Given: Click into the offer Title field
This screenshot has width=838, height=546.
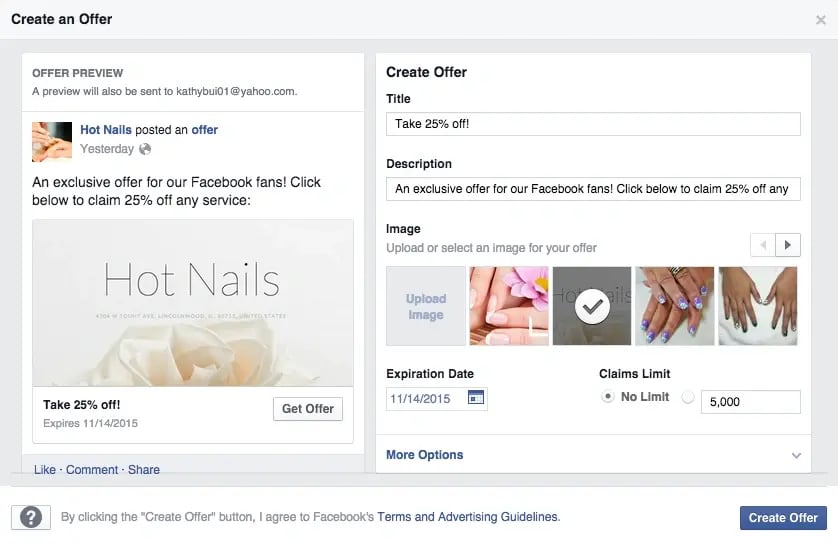Looking at the screenshot, I should pos(593,124).
